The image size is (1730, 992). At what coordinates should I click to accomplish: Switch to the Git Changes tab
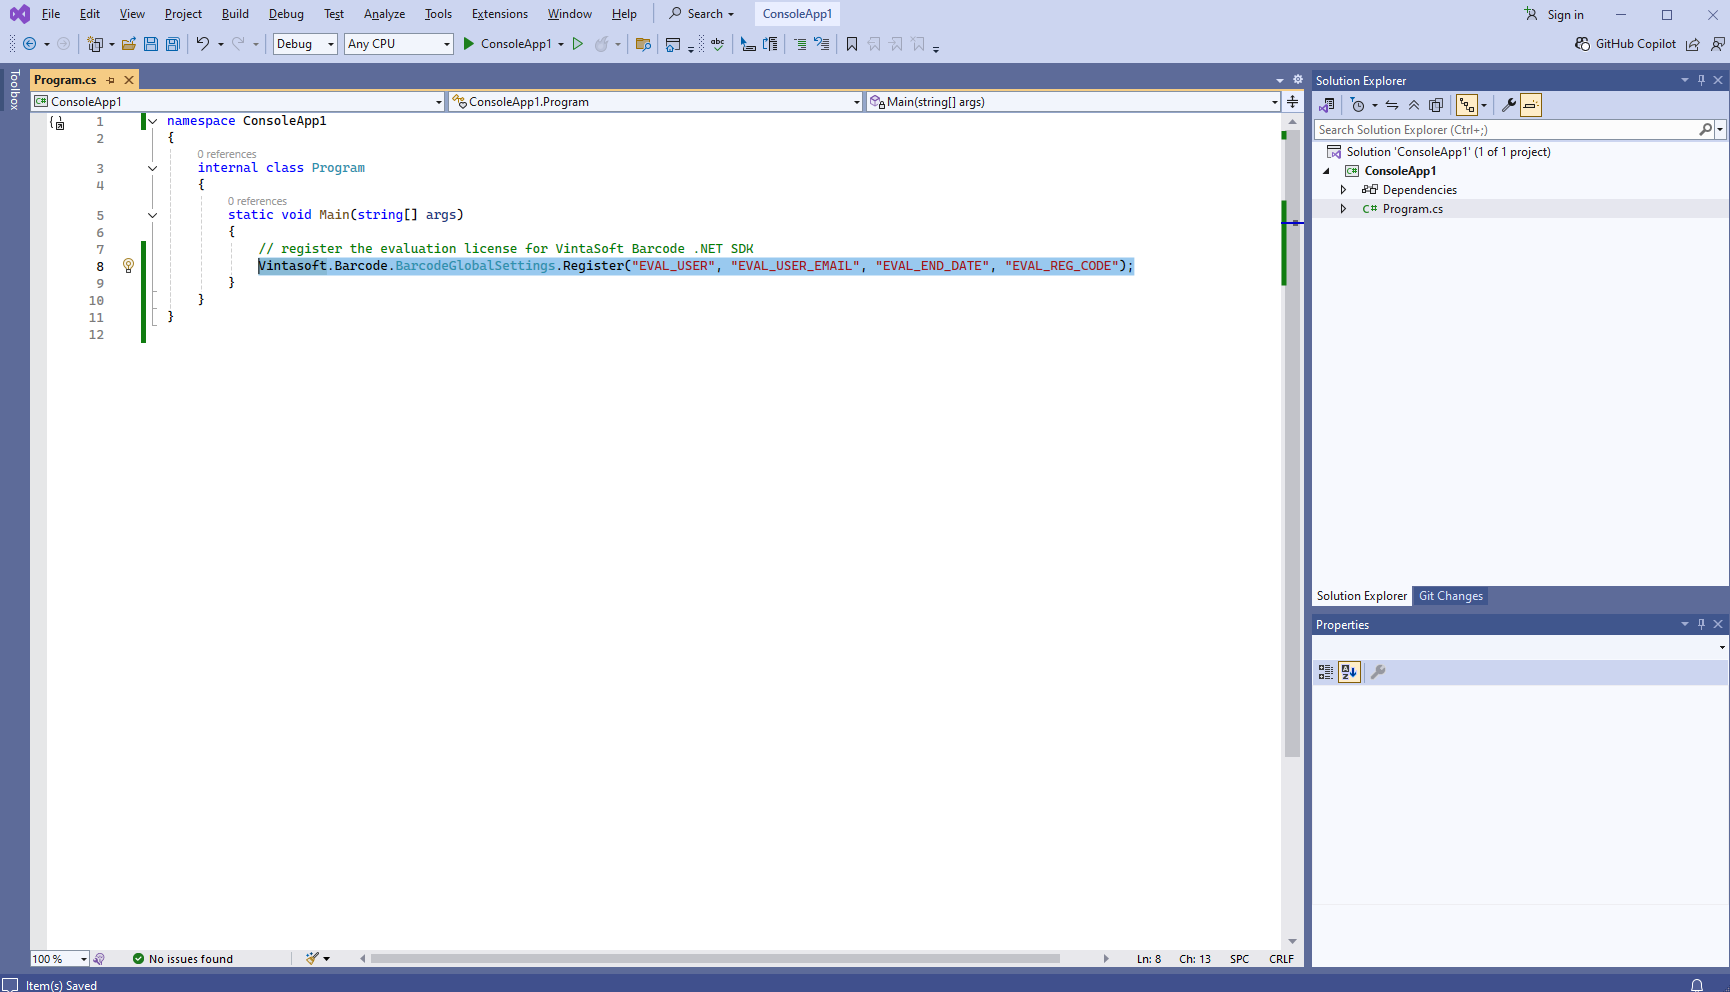coord(1450,596)
